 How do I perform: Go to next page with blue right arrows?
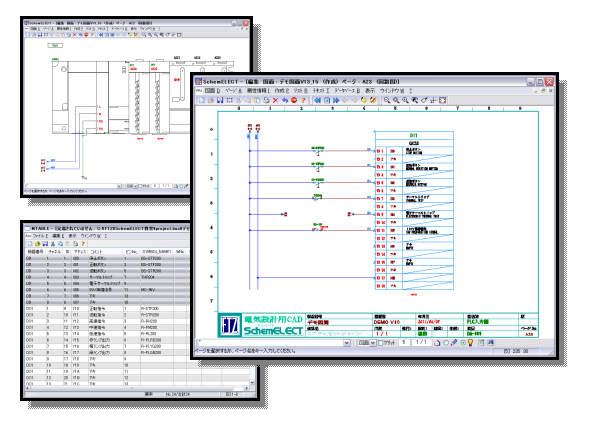(336, 100)
